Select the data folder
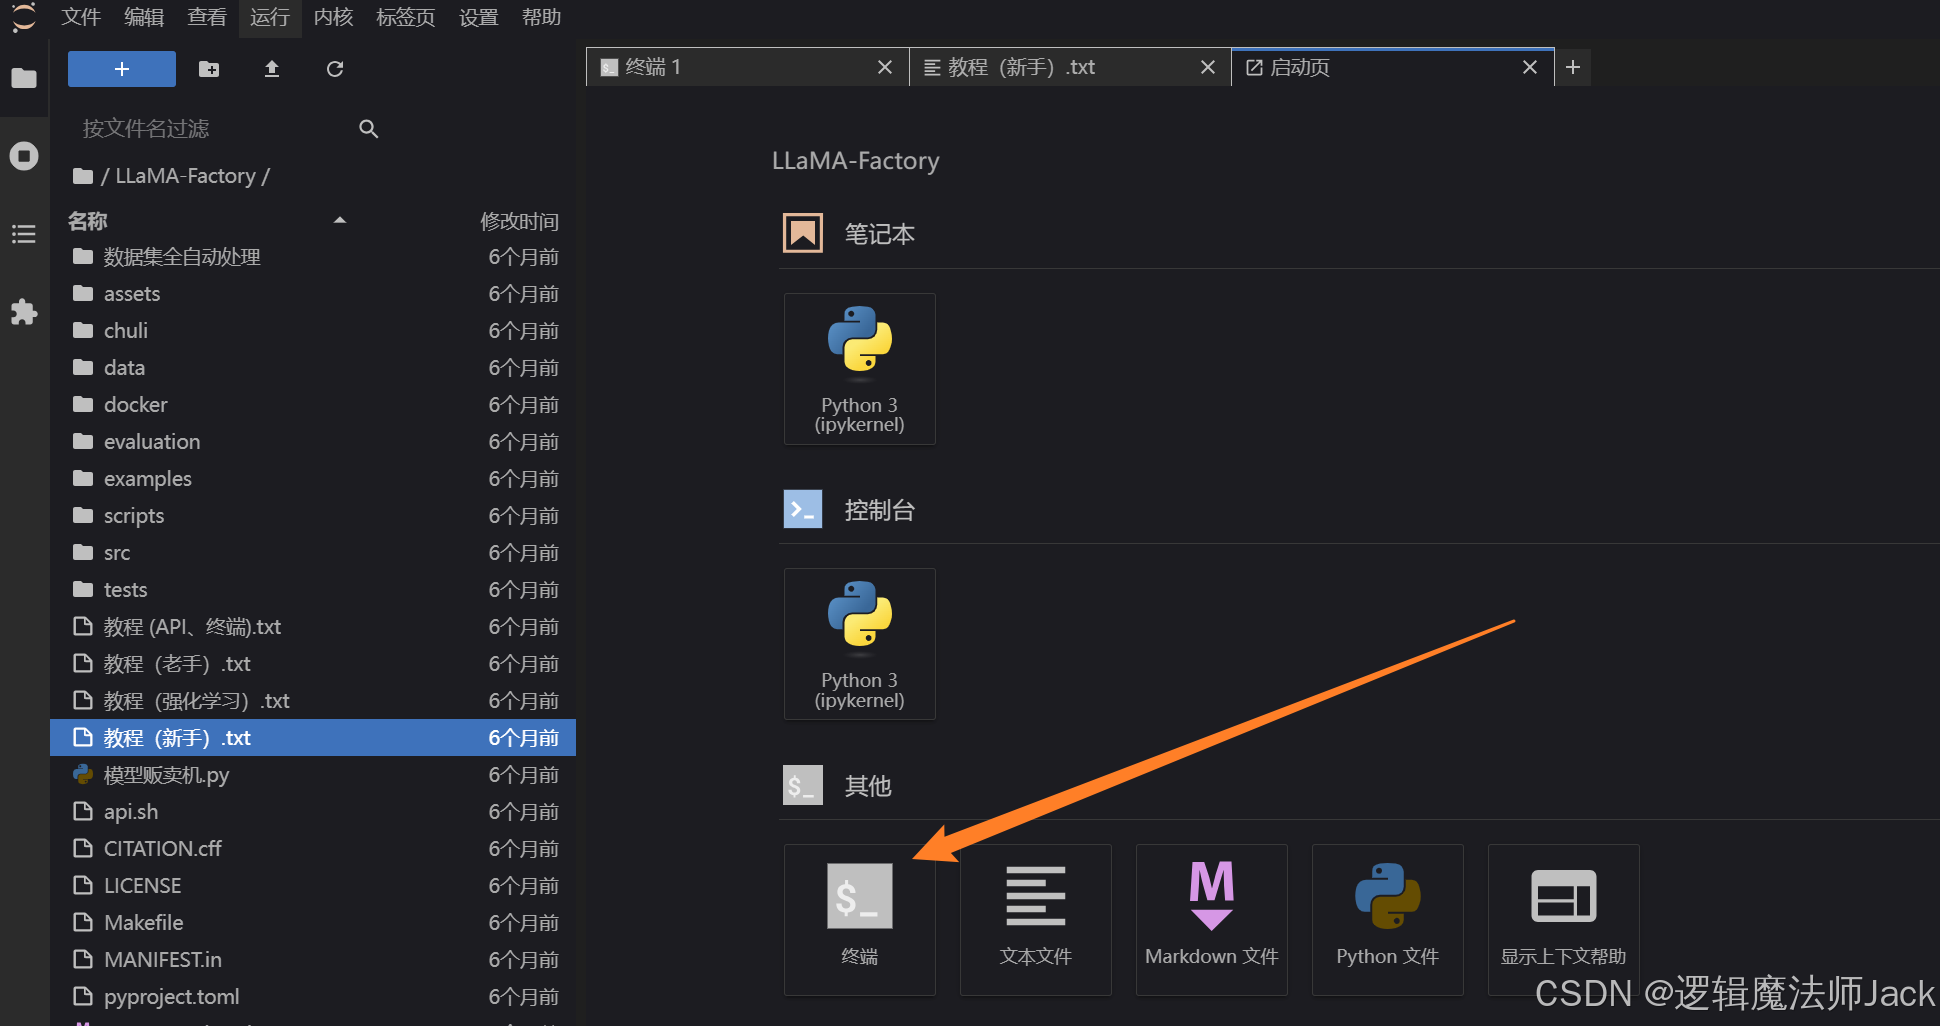Viewport: 1940px width, 1026px height. 313,368
